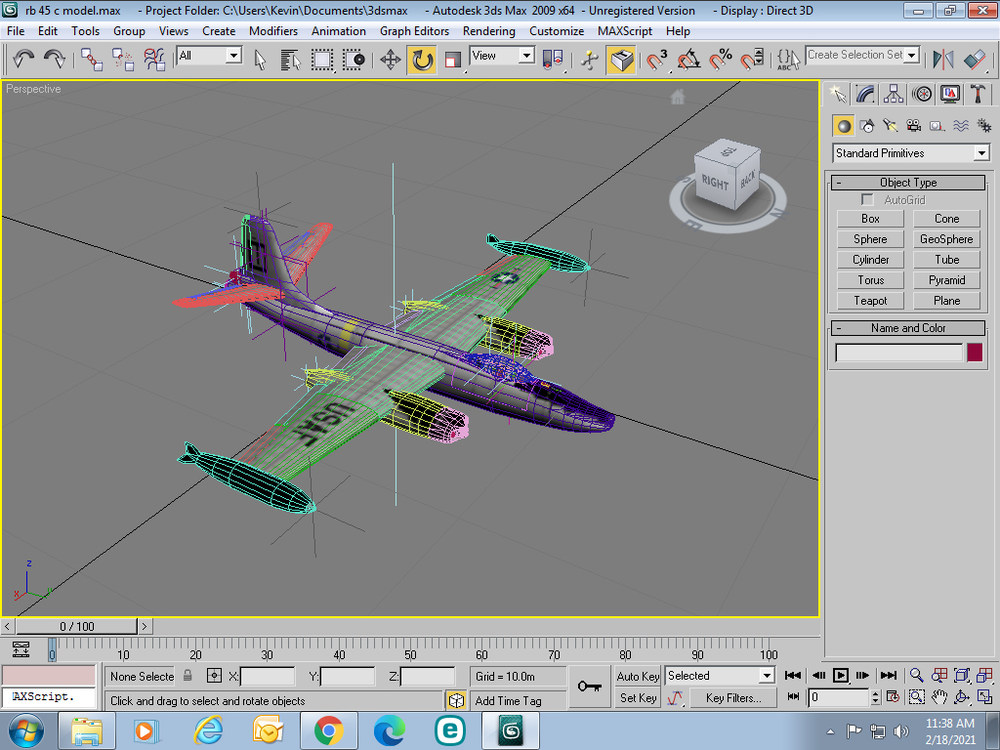Open the MAXScript menu

click(624, 31)
